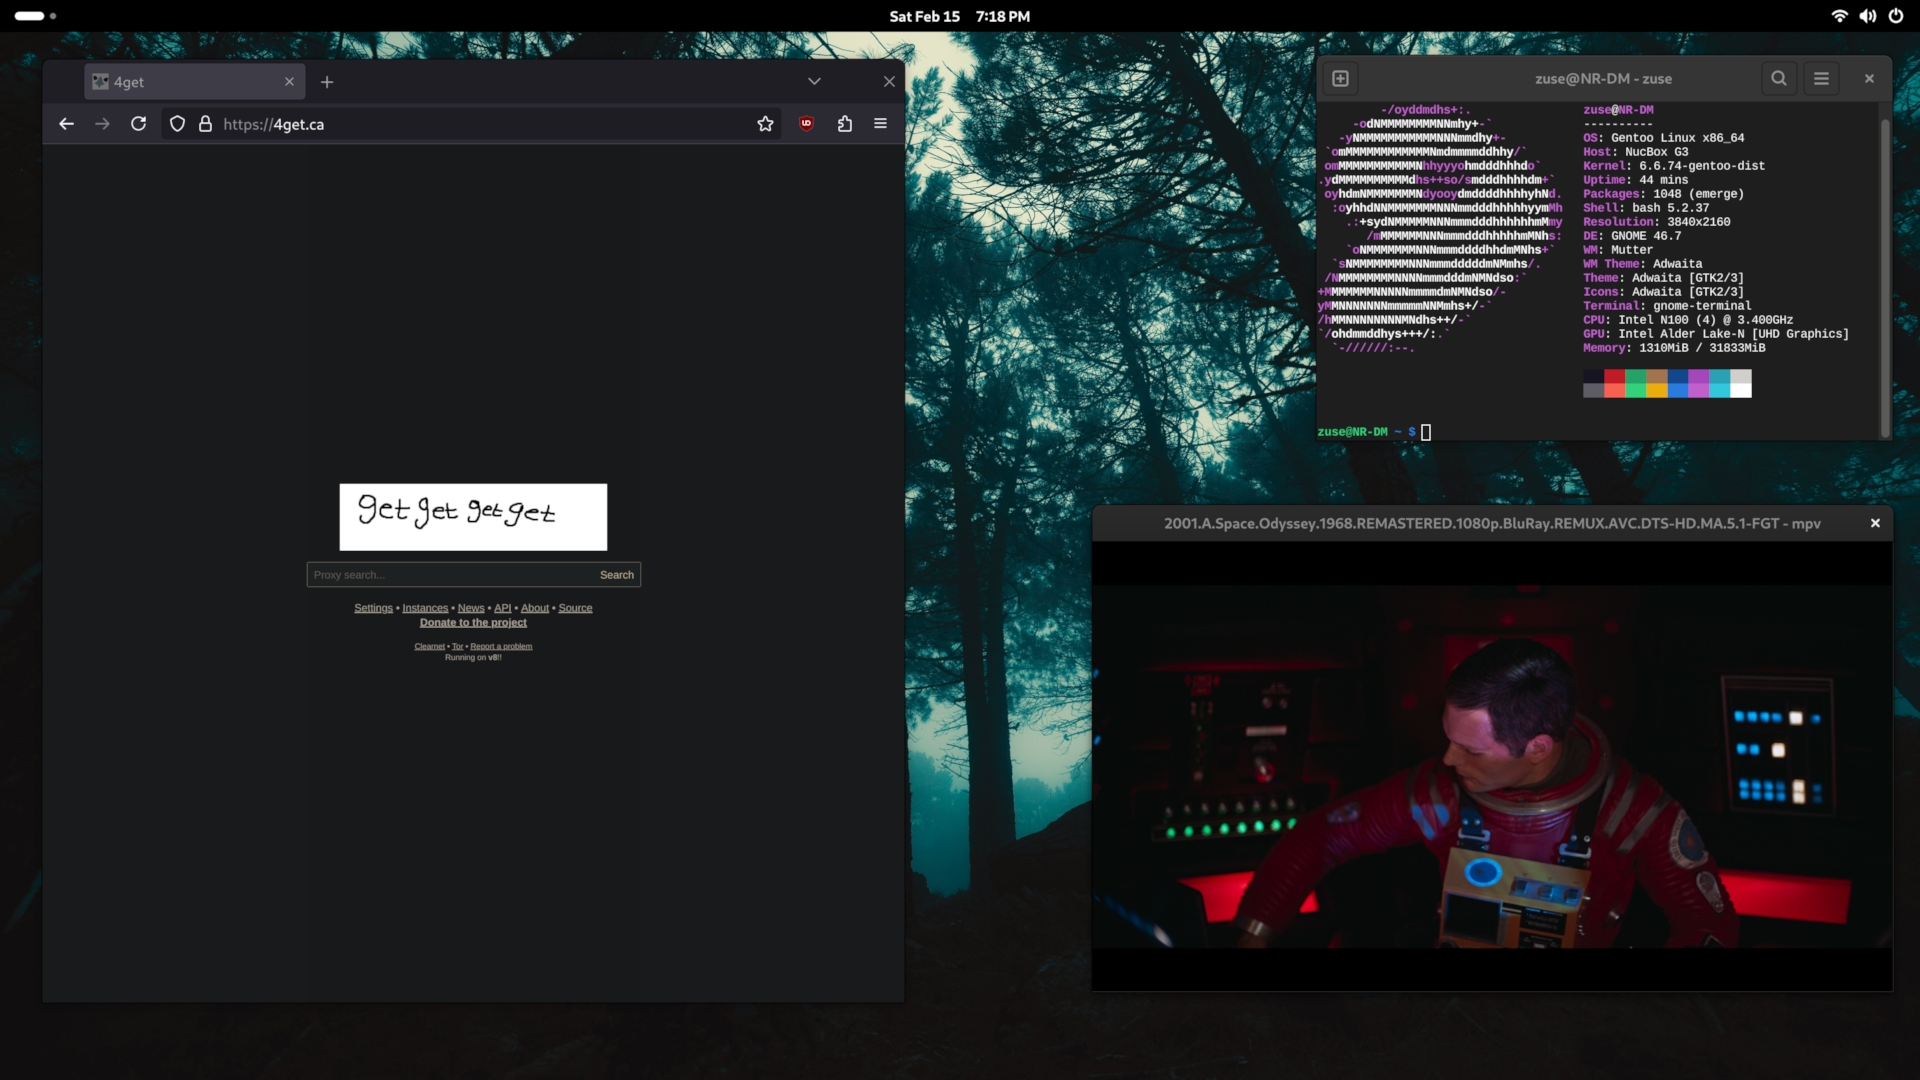Viewport: 1920px width, 1080px height.
Task: Open the clock showing Sat Feb 15 7:18 PM
Action: (x=959, y=16)
